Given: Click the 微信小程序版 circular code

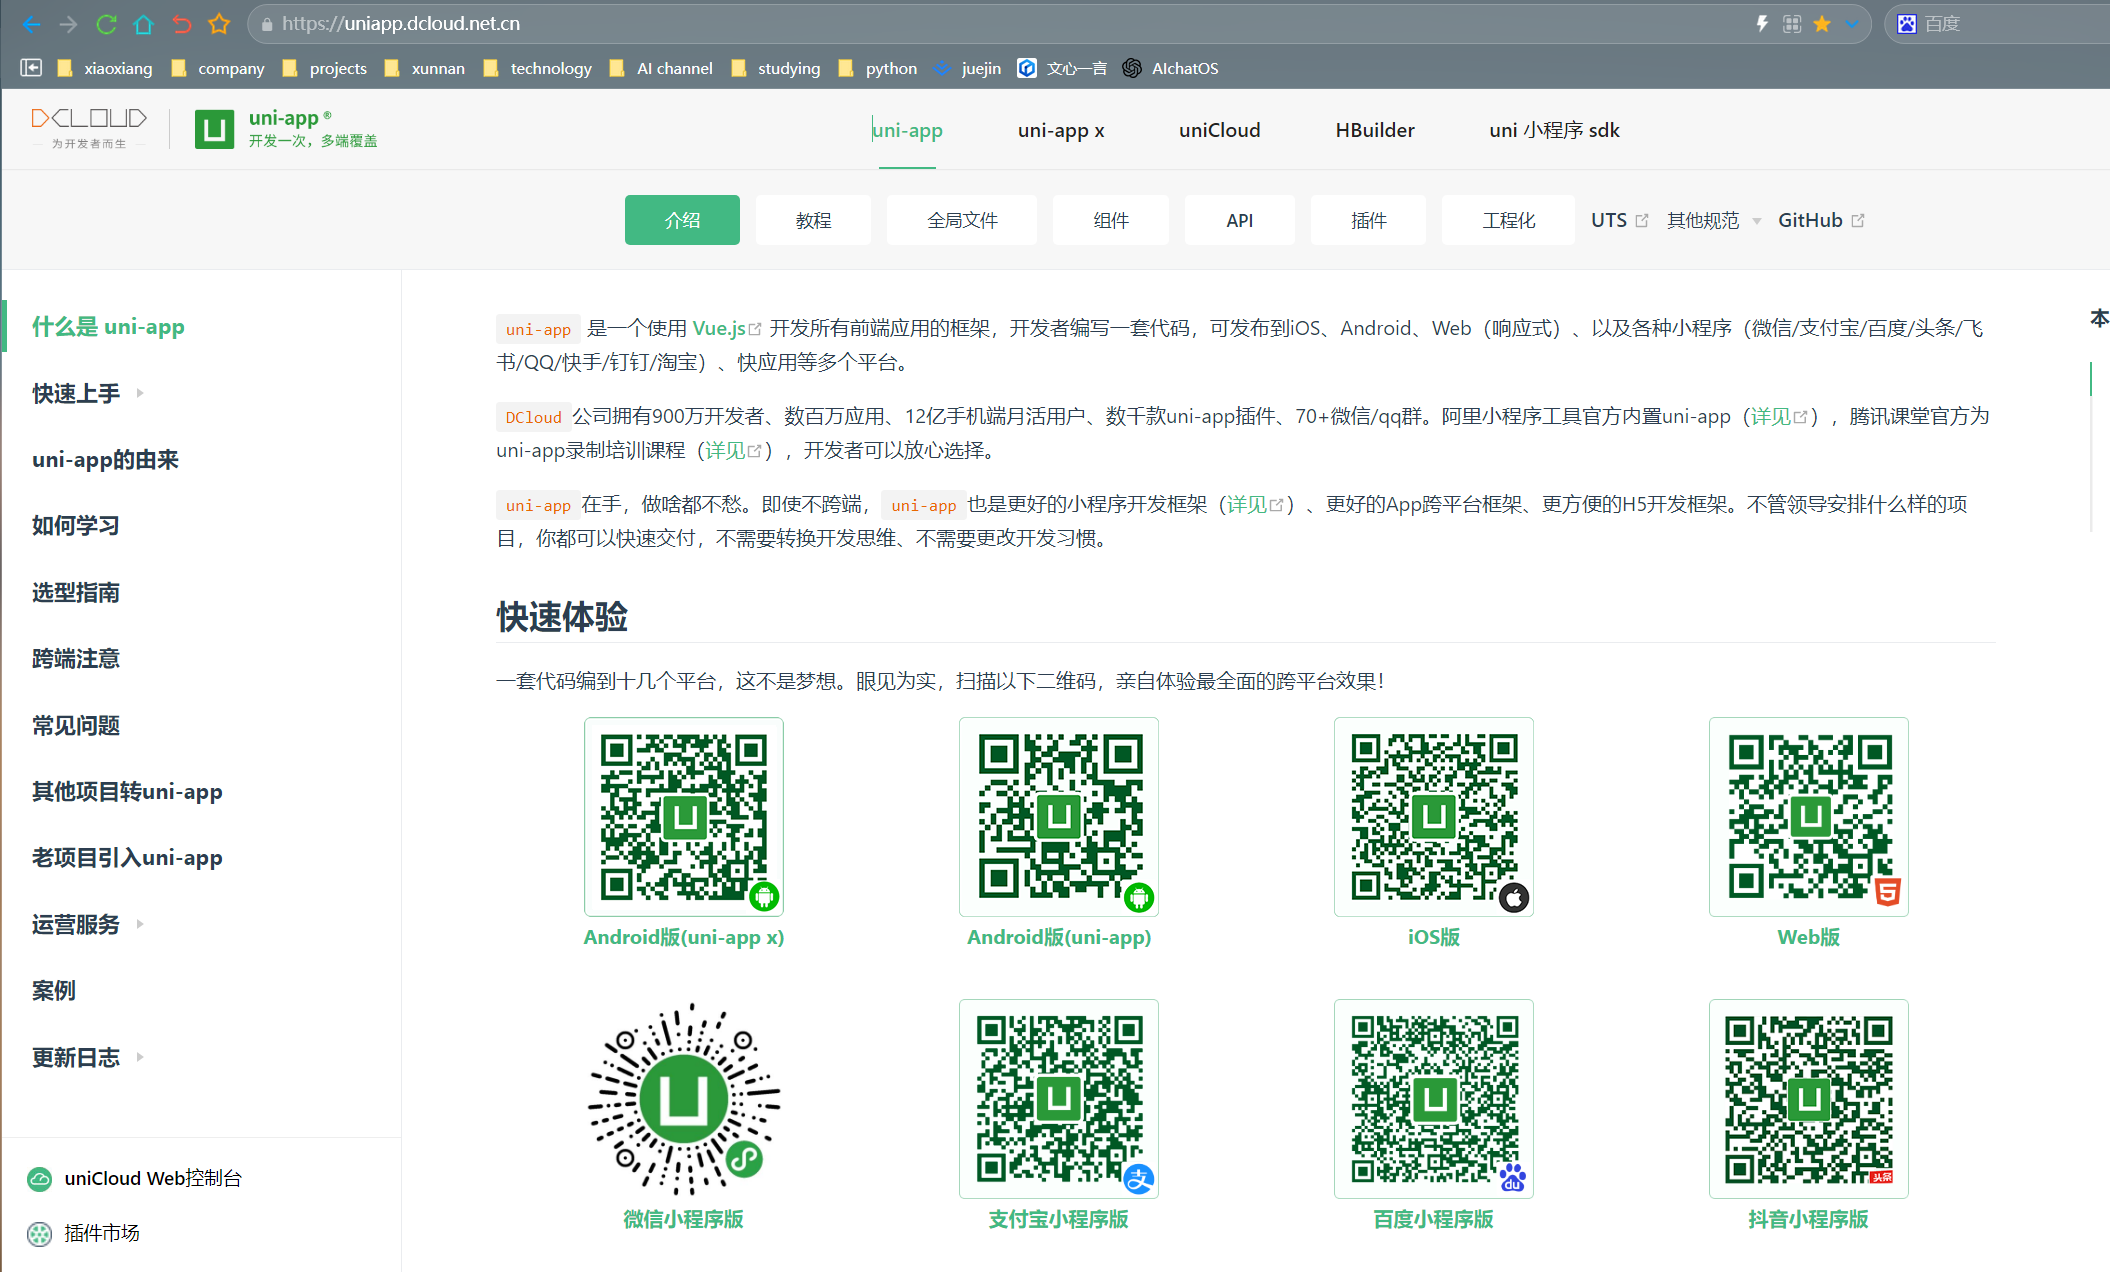Looking at the screenshot, I should coord(684,1099).
